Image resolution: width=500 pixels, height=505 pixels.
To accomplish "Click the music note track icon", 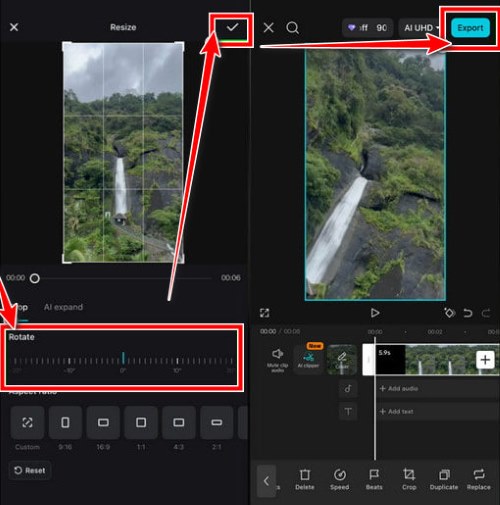I will [x=348, y=389].
